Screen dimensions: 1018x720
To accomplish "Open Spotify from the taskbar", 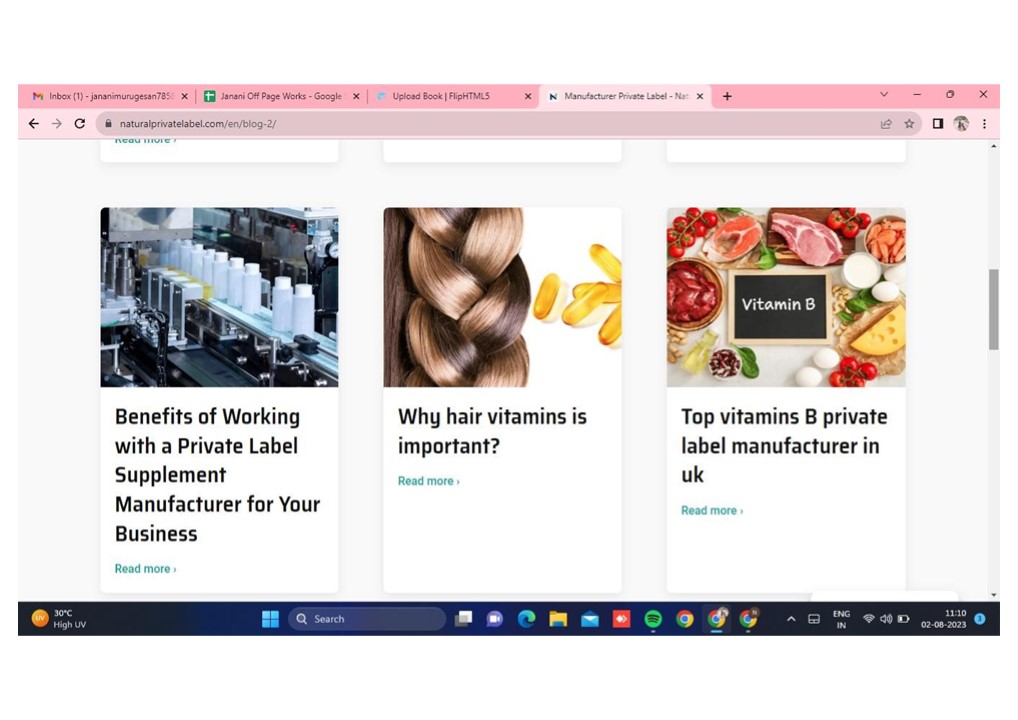I will (x=653, y=619).
